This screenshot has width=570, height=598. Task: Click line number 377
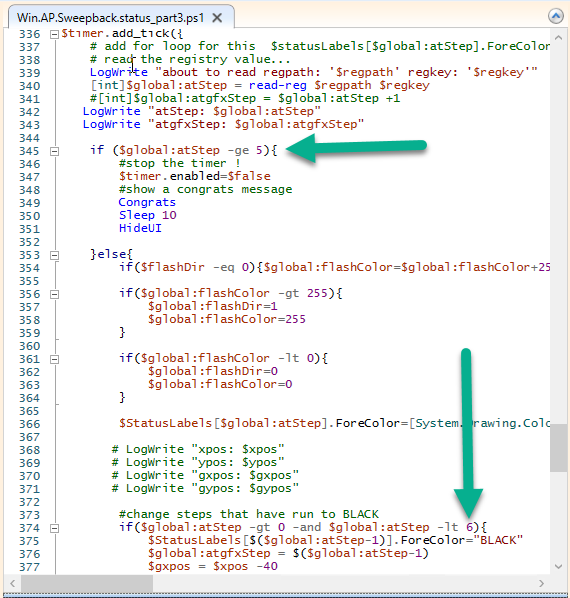(x=29, y=567)
